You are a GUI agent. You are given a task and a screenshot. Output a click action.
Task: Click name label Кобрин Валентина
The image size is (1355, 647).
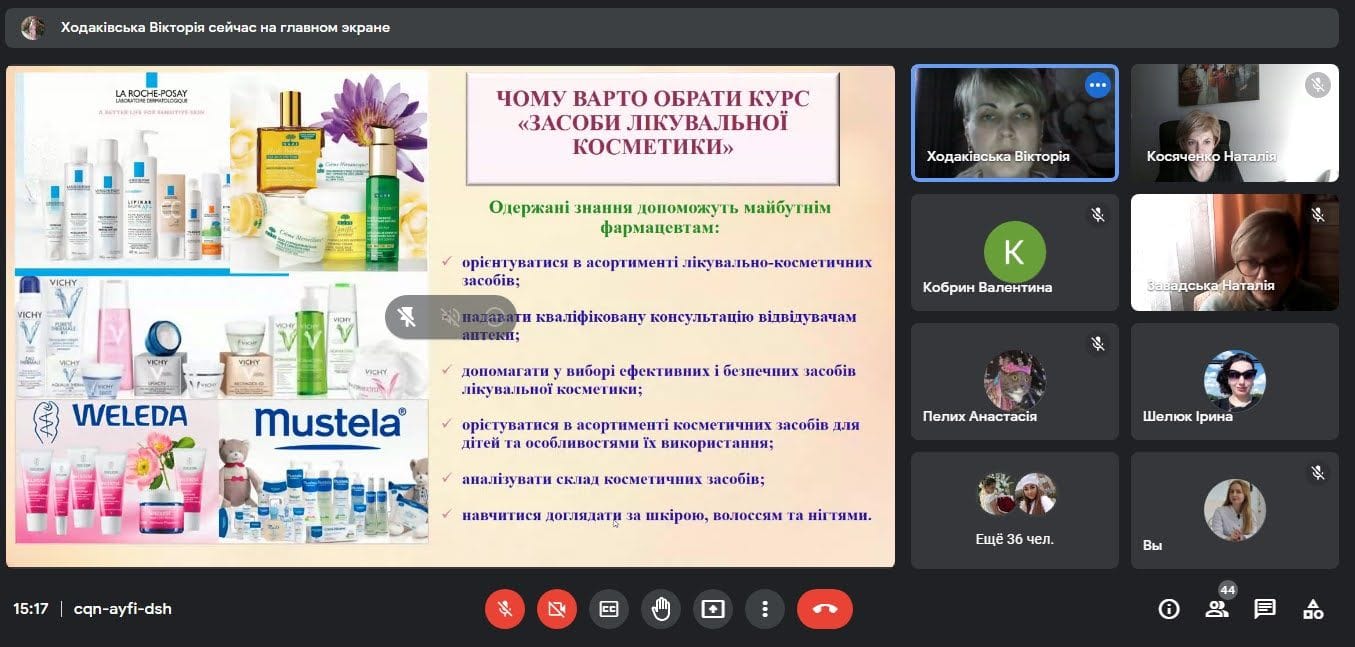click(987, 287)
